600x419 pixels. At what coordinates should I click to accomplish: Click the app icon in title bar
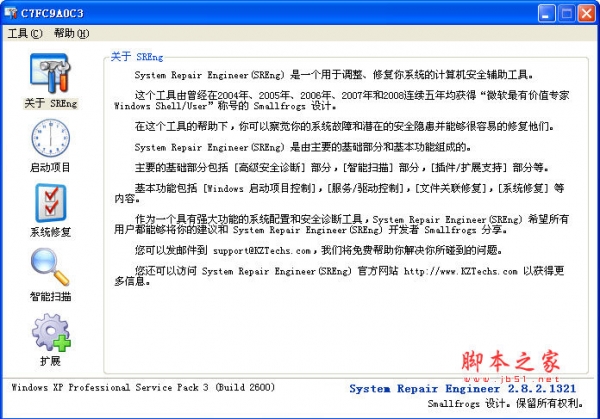[x=11, y=13]
